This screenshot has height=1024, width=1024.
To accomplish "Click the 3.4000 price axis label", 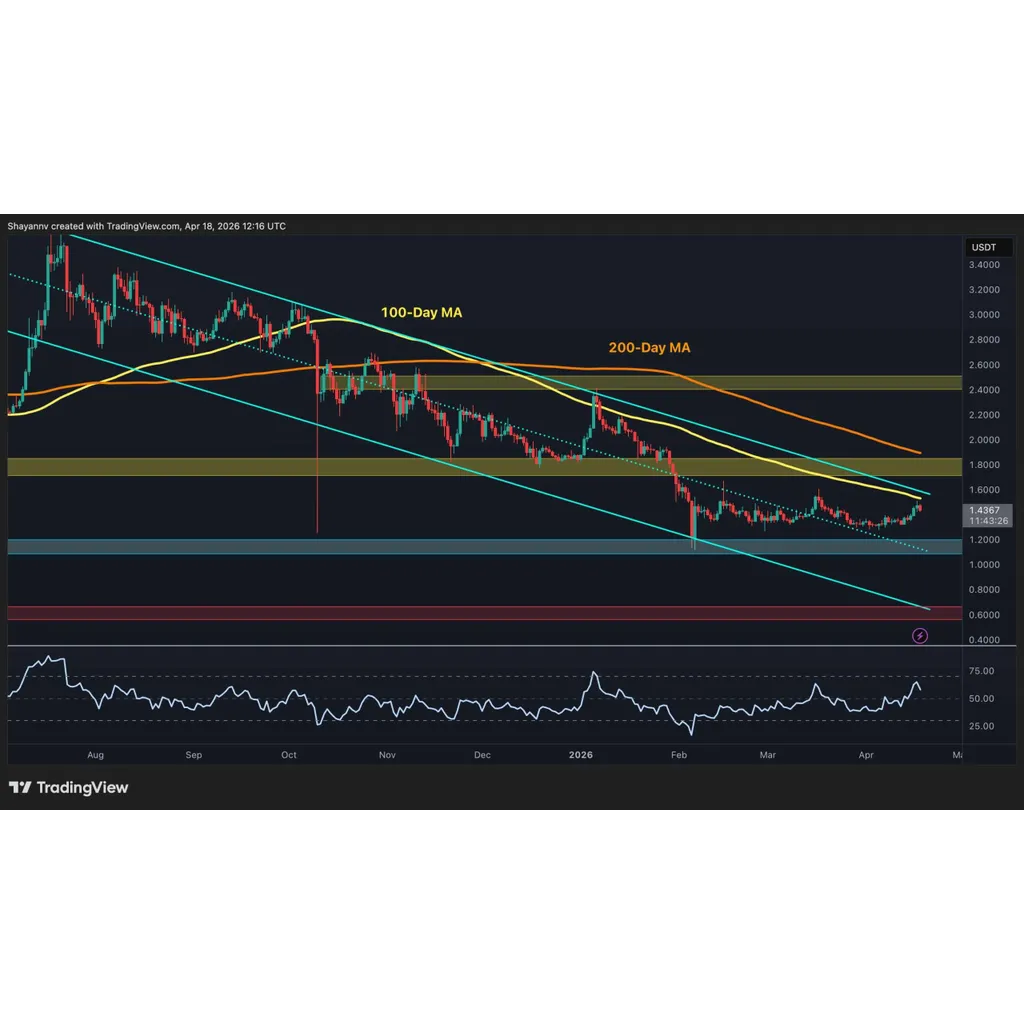I will (984, 264).
